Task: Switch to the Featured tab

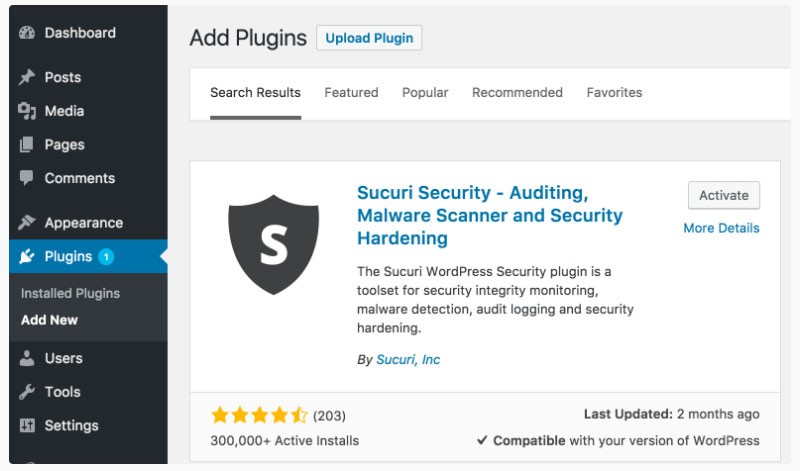Action: pyautogui.click(x=352, y=92)
